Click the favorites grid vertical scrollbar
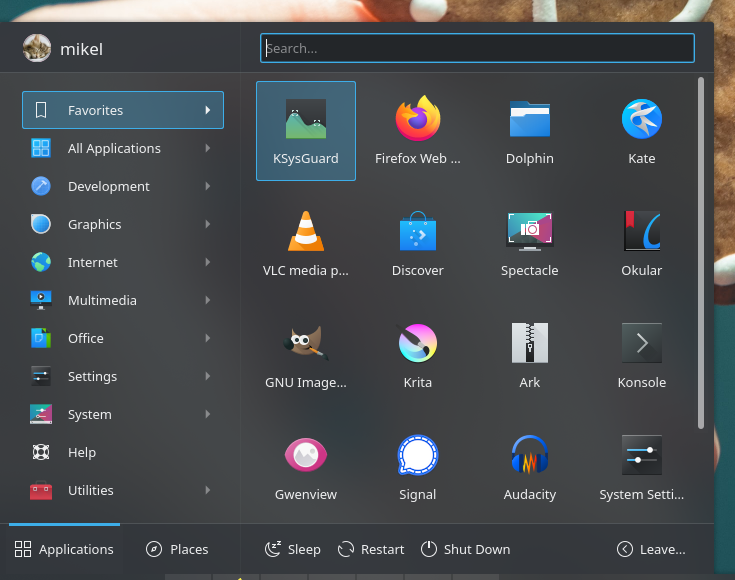Viewport: 735px width, 580px height. tap(700, 250)
